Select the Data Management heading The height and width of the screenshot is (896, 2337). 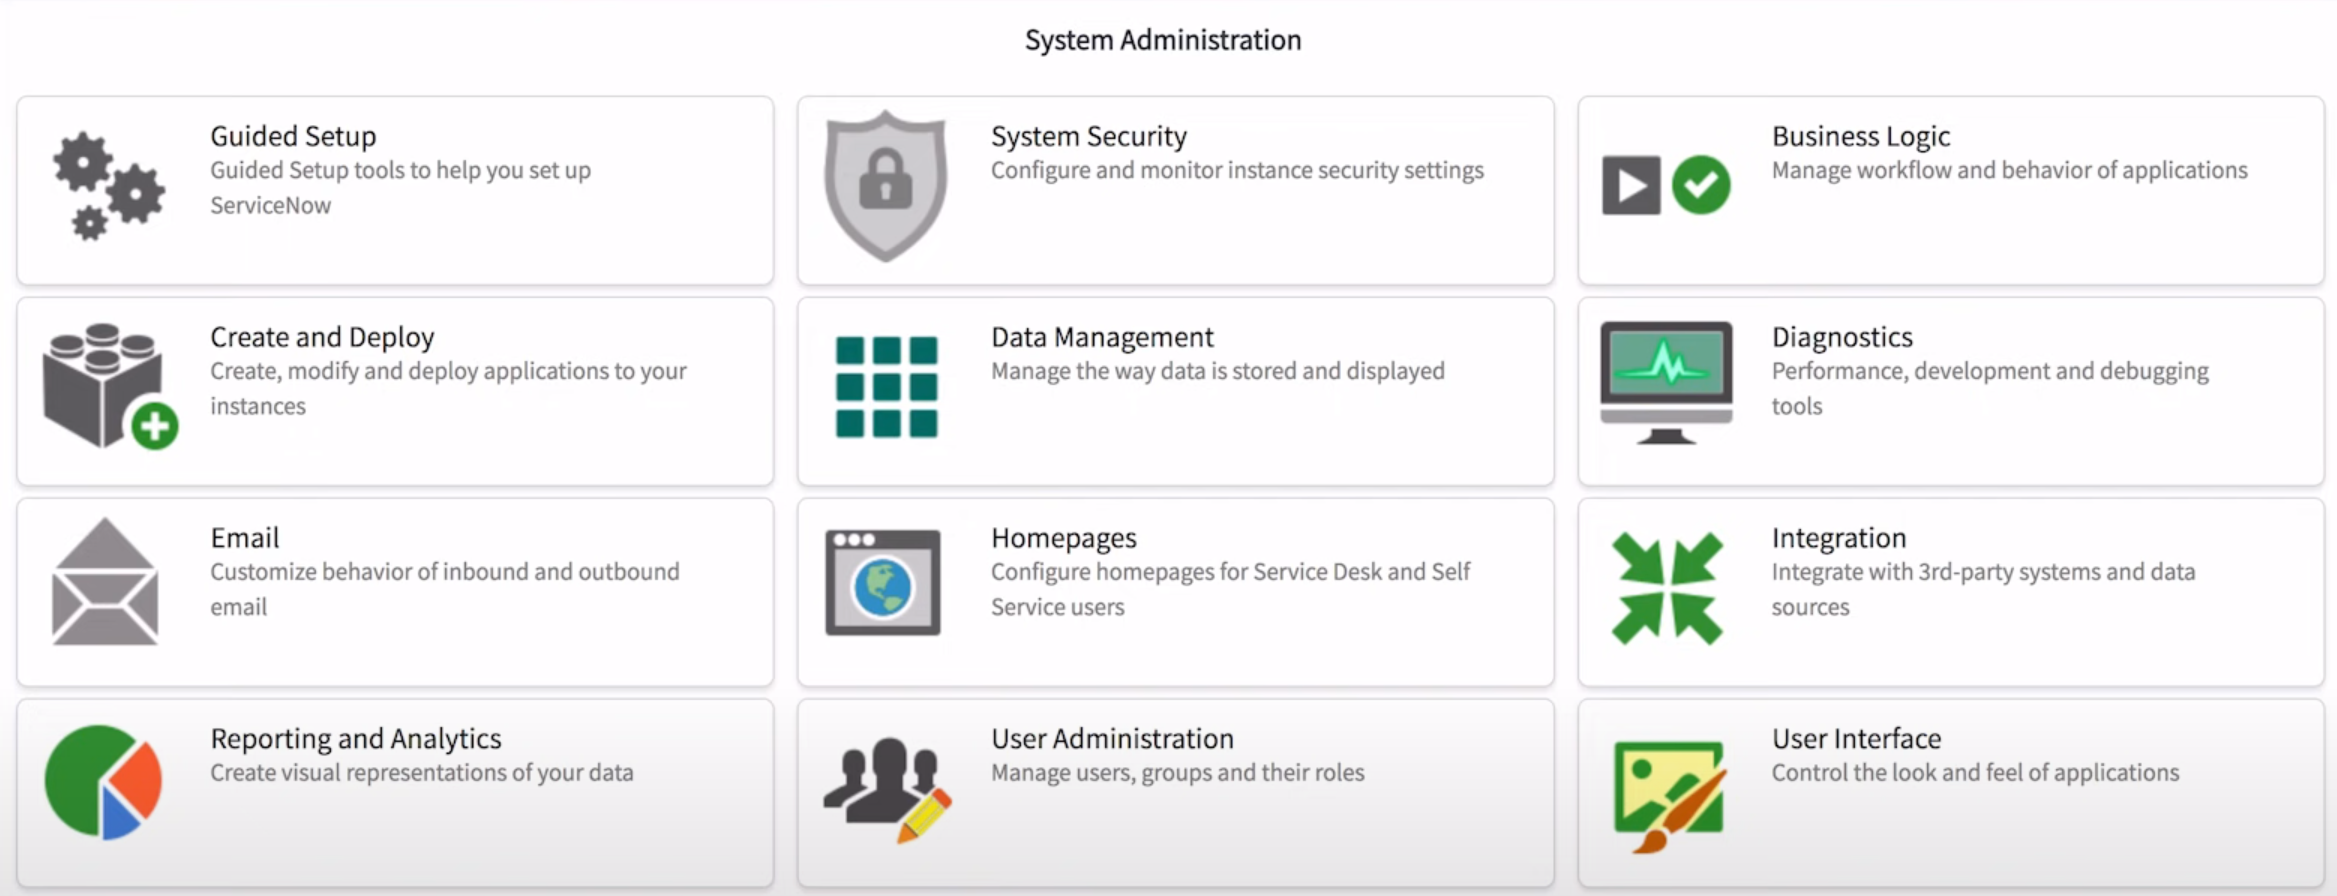click(x=1101, y=337)
